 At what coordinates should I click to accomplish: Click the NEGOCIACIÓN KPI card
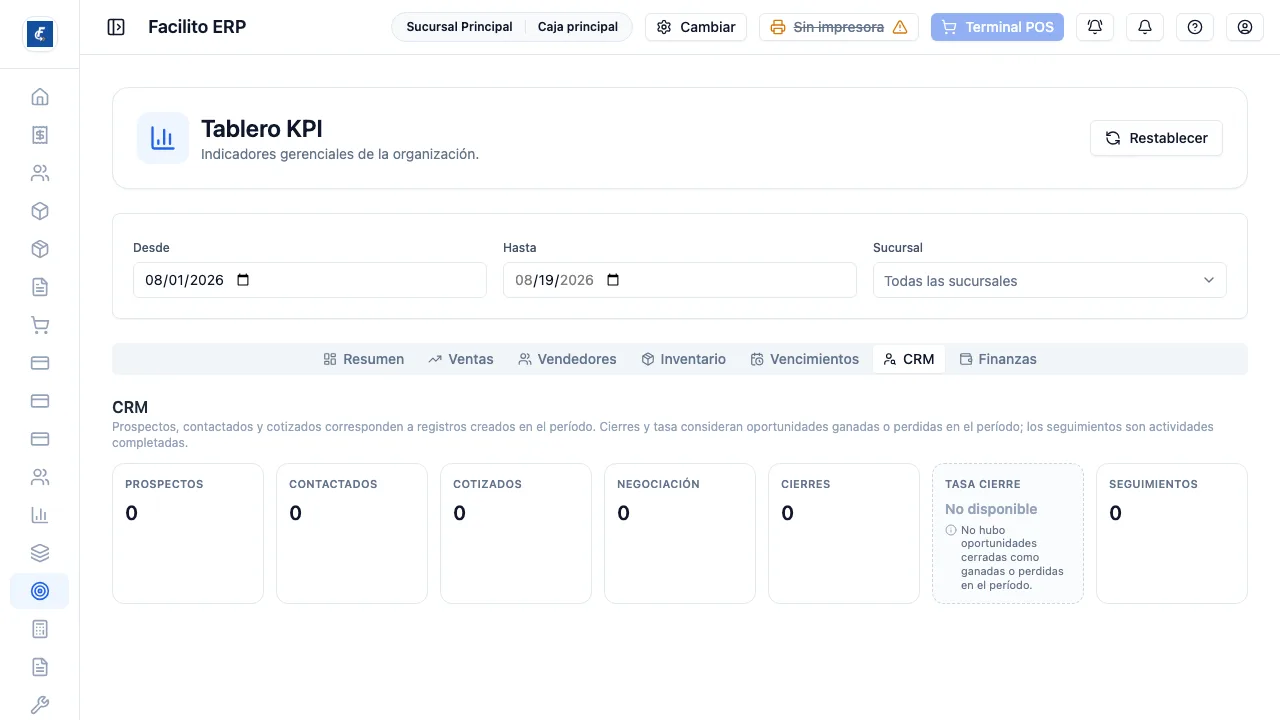click(680, 533)
